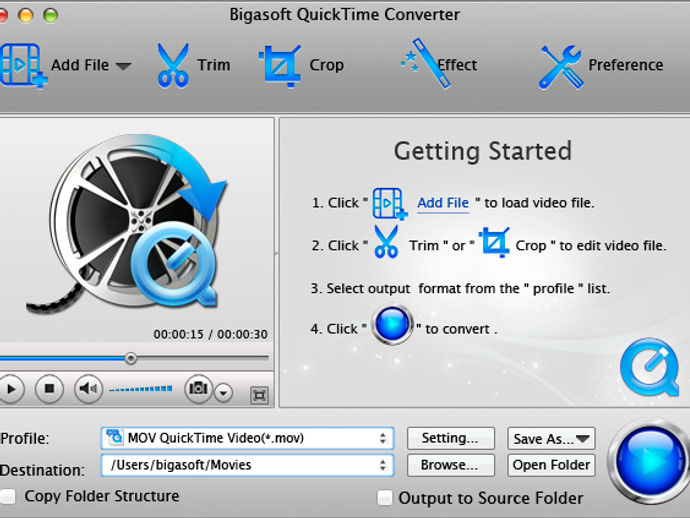
Task: Click the Getting Started heading
Action: coord(483,152)
